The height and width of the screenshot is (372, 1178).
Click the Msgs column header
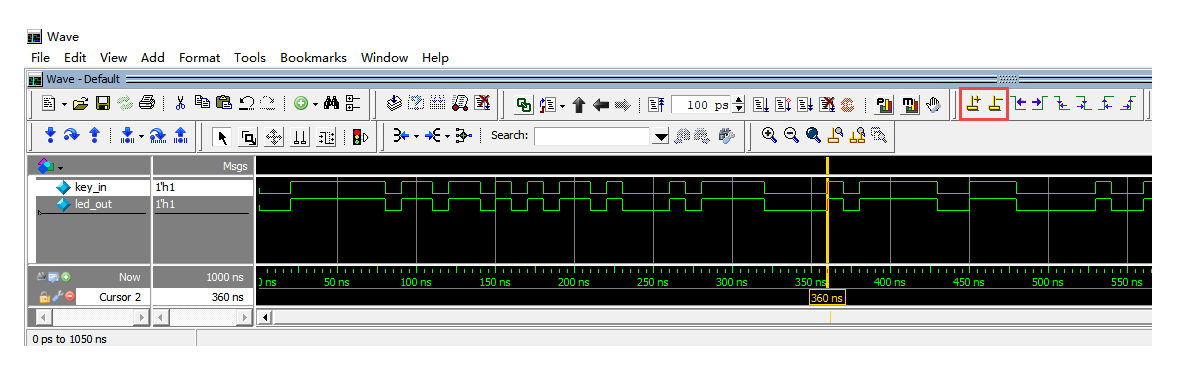coord(203,166)
